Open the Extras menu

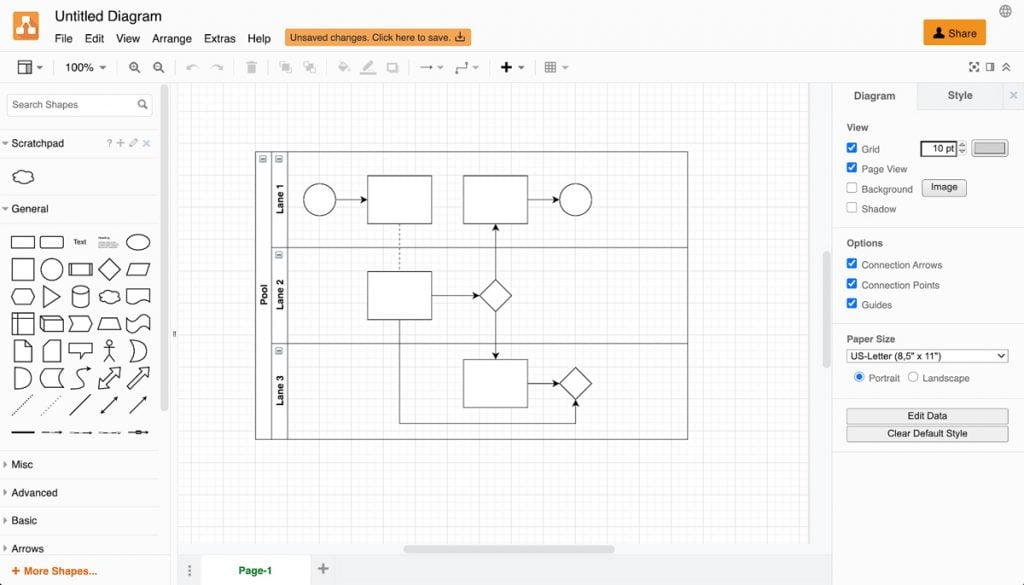click(219, 38)
